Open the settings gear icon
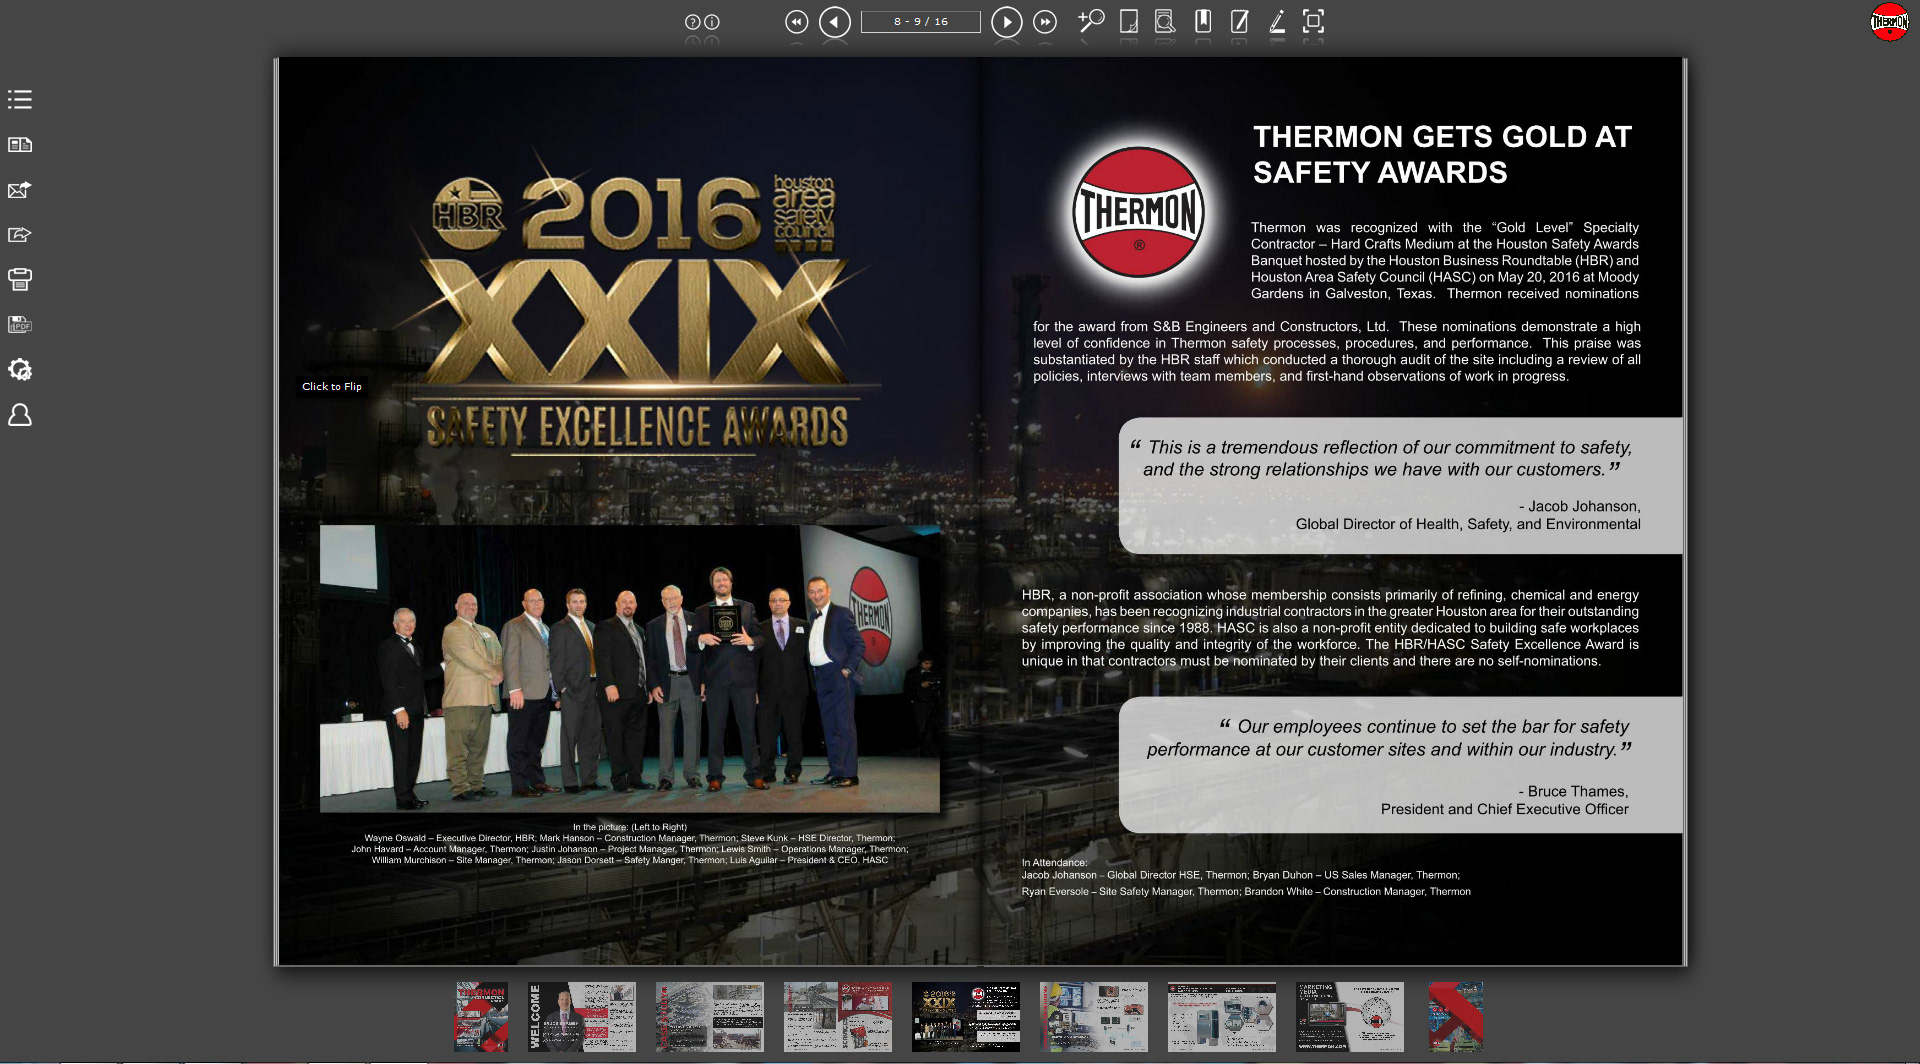 pos(20,370)
